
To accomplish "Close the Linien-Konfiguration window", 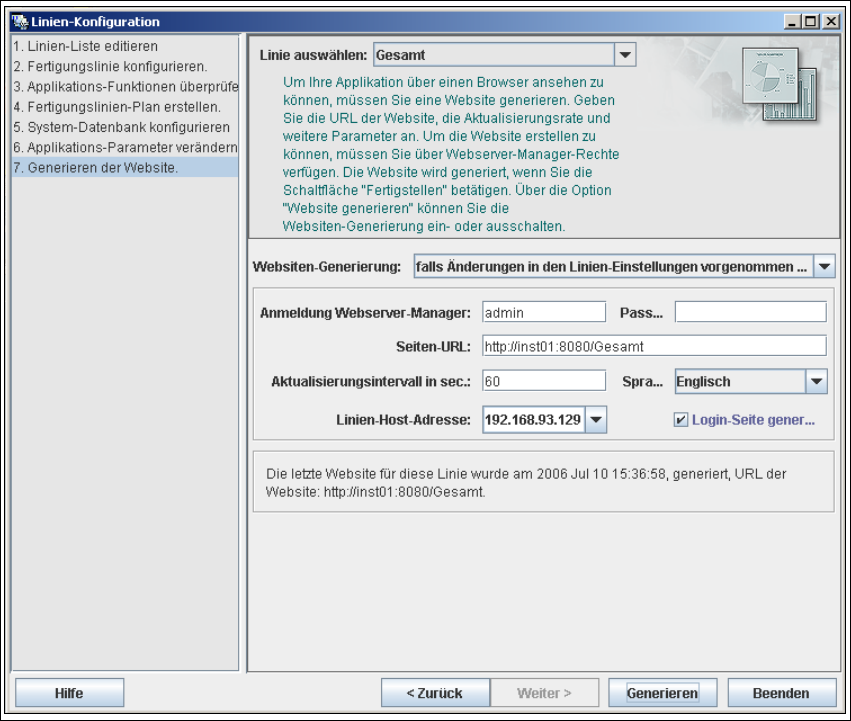I will [x=831, y=22].
